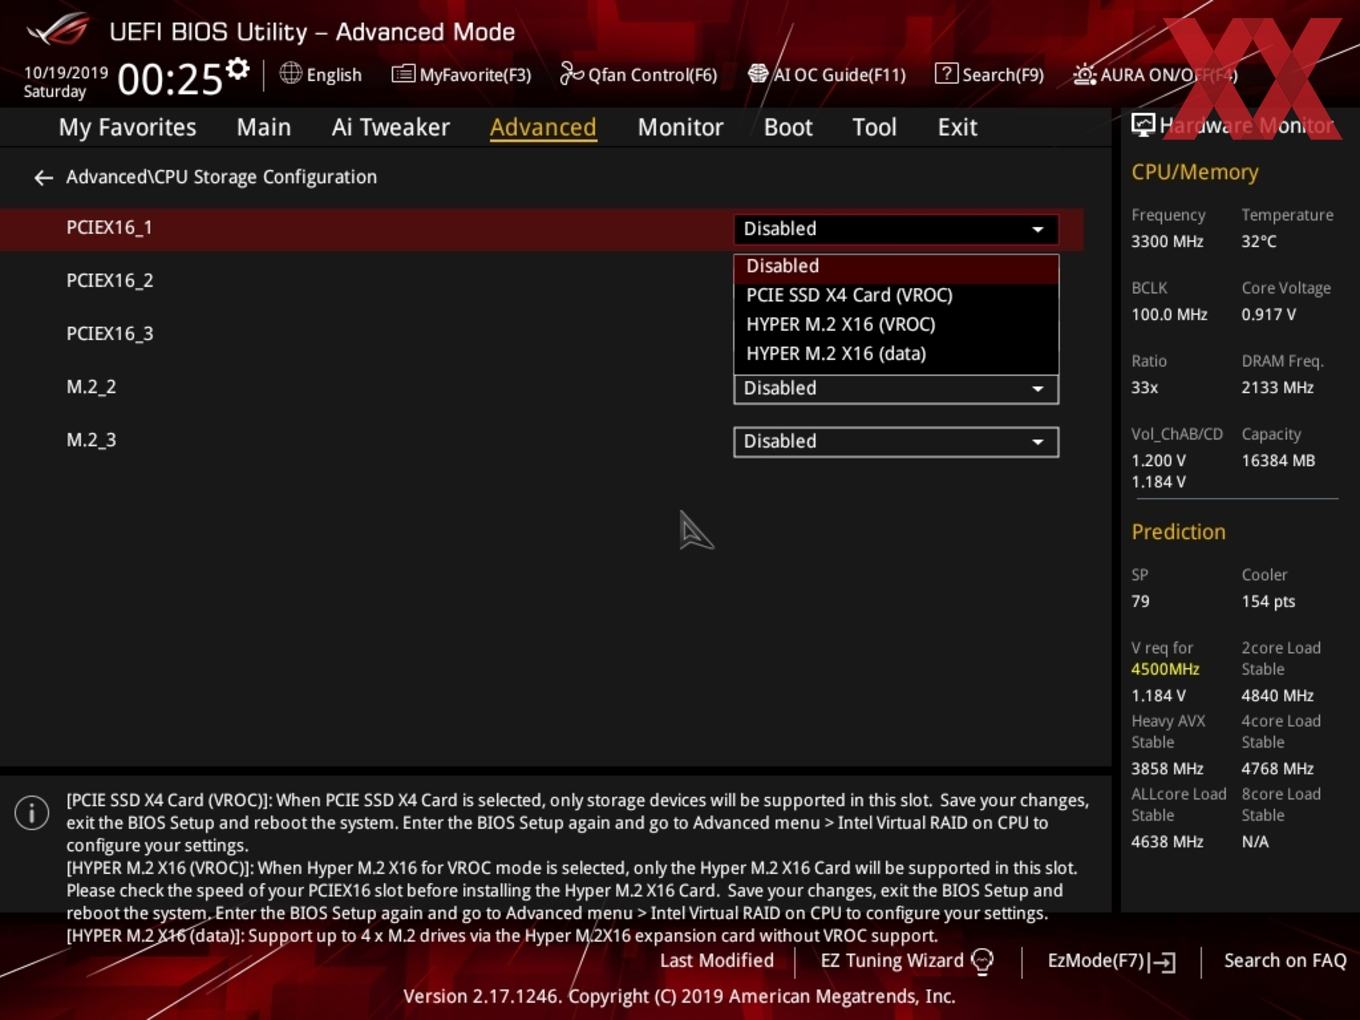
Task: Click the 3858 MHz Heavy AVX value
Action: click(1167, 768)
